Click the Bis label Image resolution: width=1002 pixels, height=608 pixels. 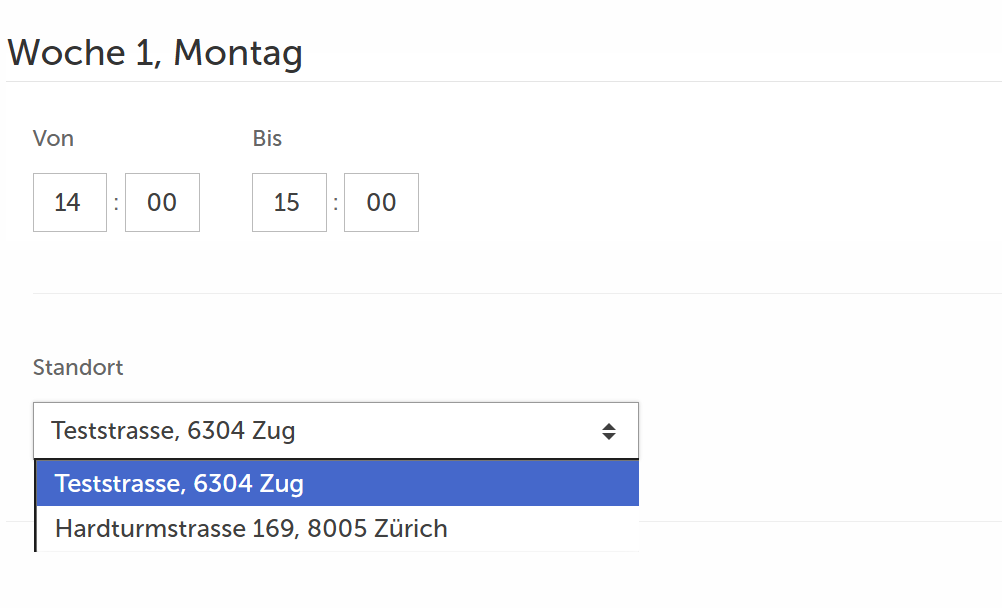pos(267,139)
